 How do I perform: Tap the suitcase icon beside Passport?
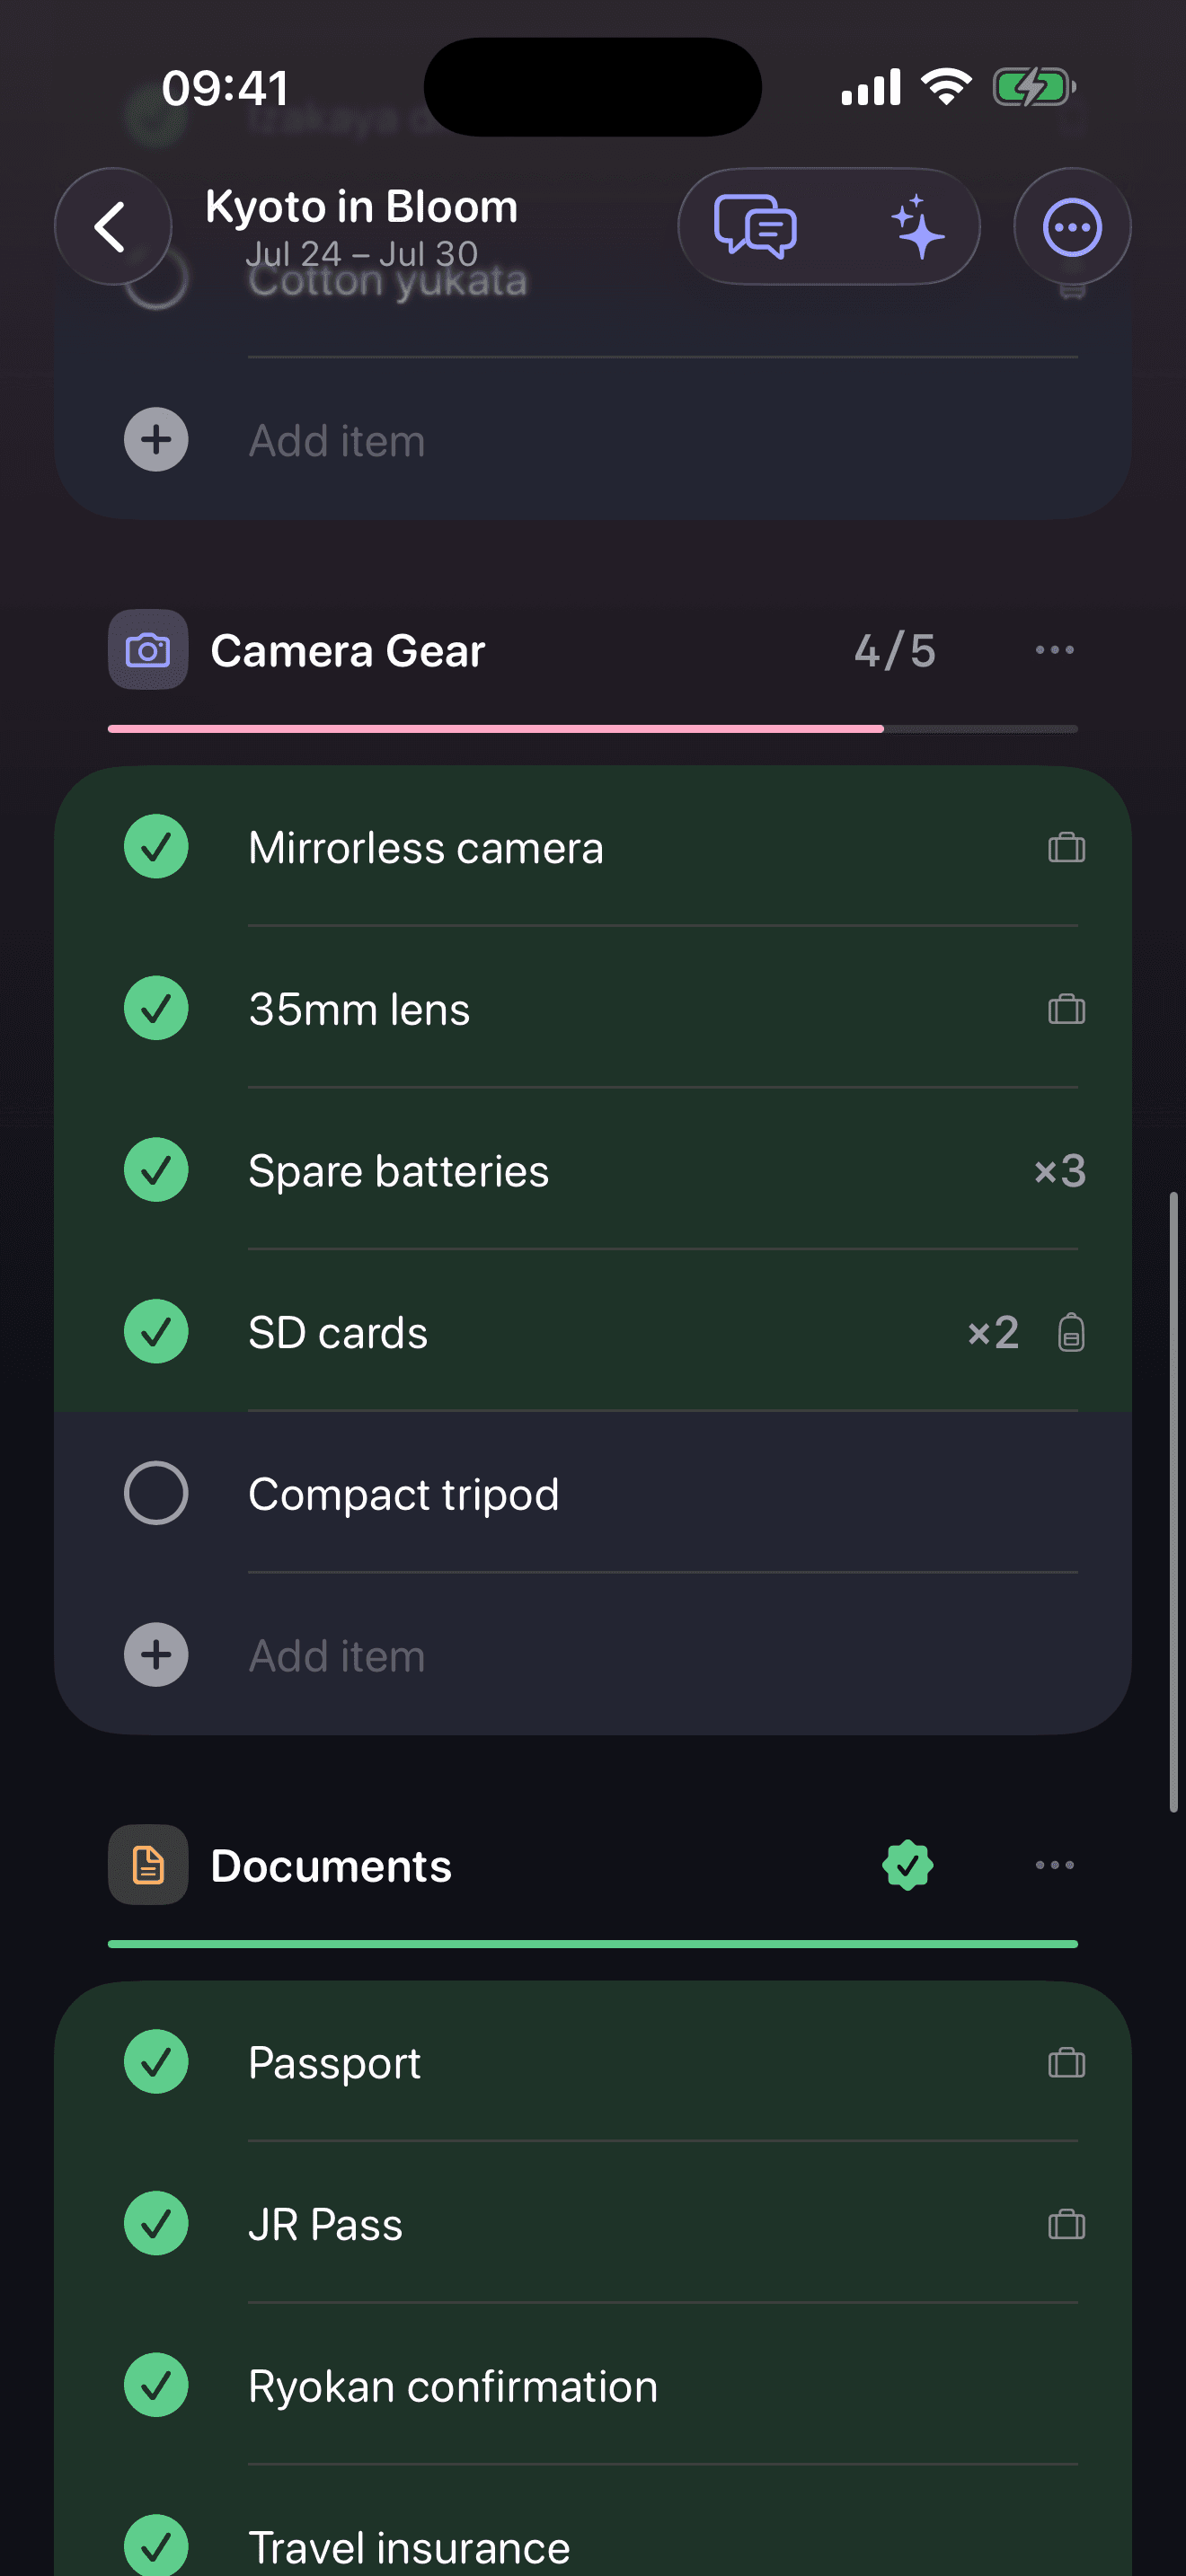1066,2062
